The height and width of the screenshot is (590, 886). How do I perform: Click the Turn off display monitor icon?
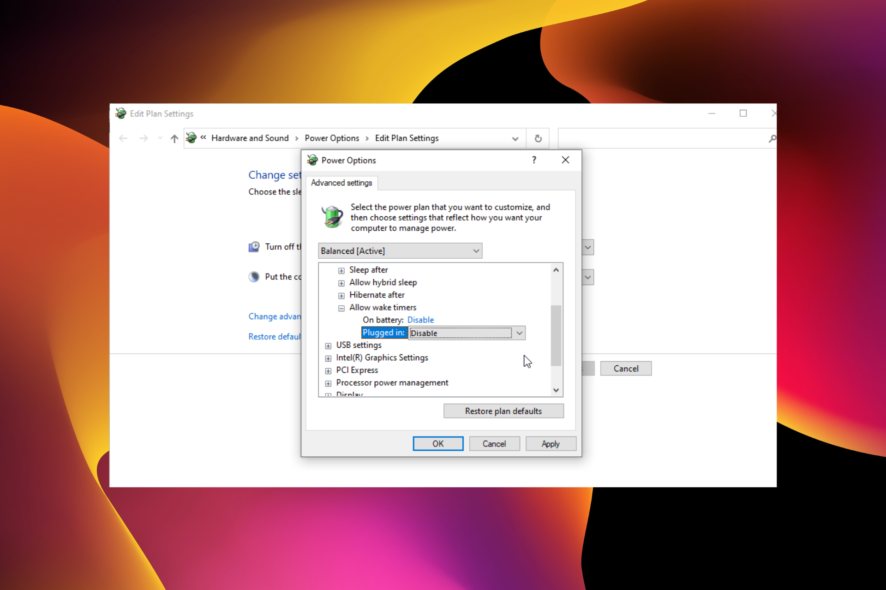click(x=254, y=247)
